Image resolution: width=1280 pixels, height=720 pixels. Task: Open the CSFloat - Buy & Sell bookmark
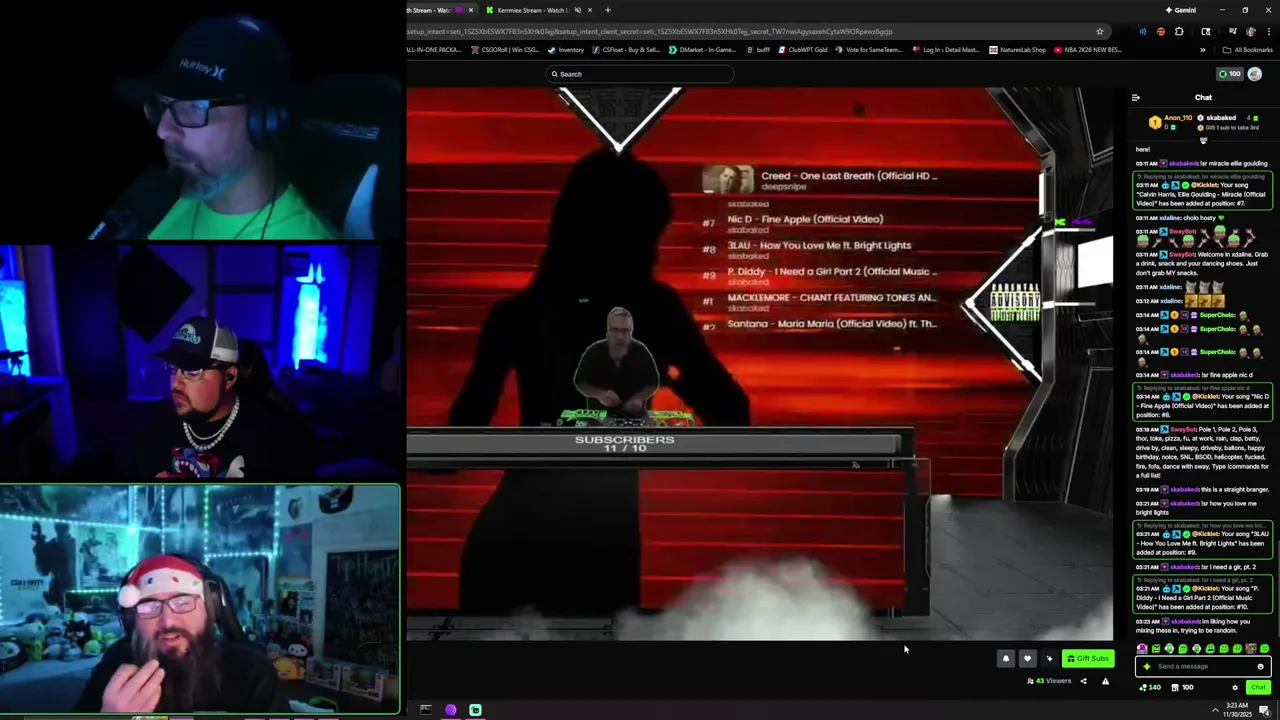coord(626,50)
